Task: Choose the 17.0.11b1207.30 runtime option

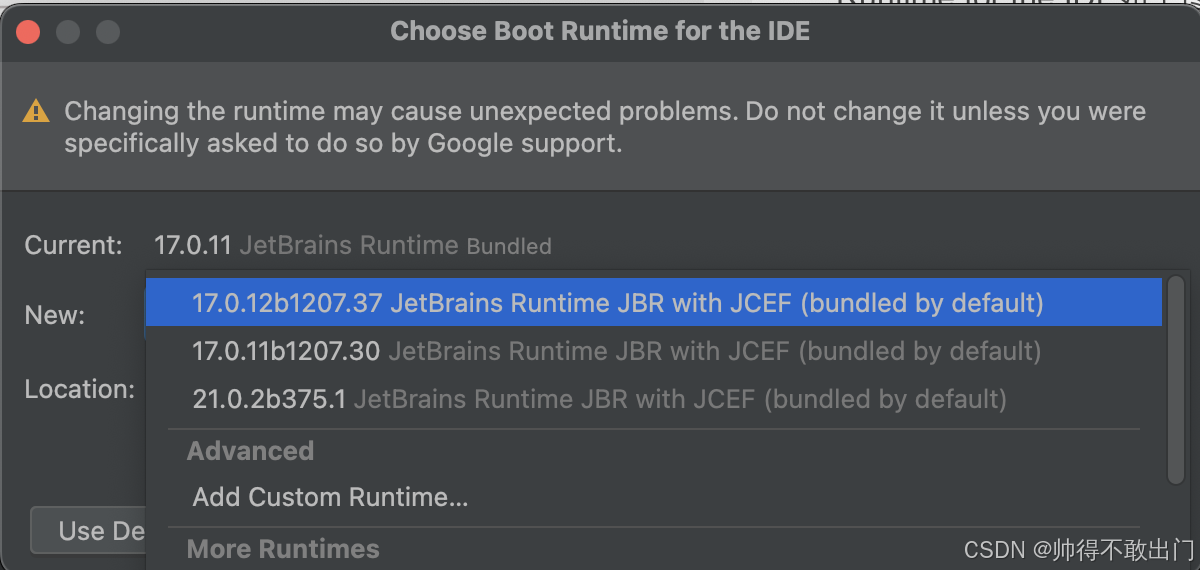Action: 654,351
